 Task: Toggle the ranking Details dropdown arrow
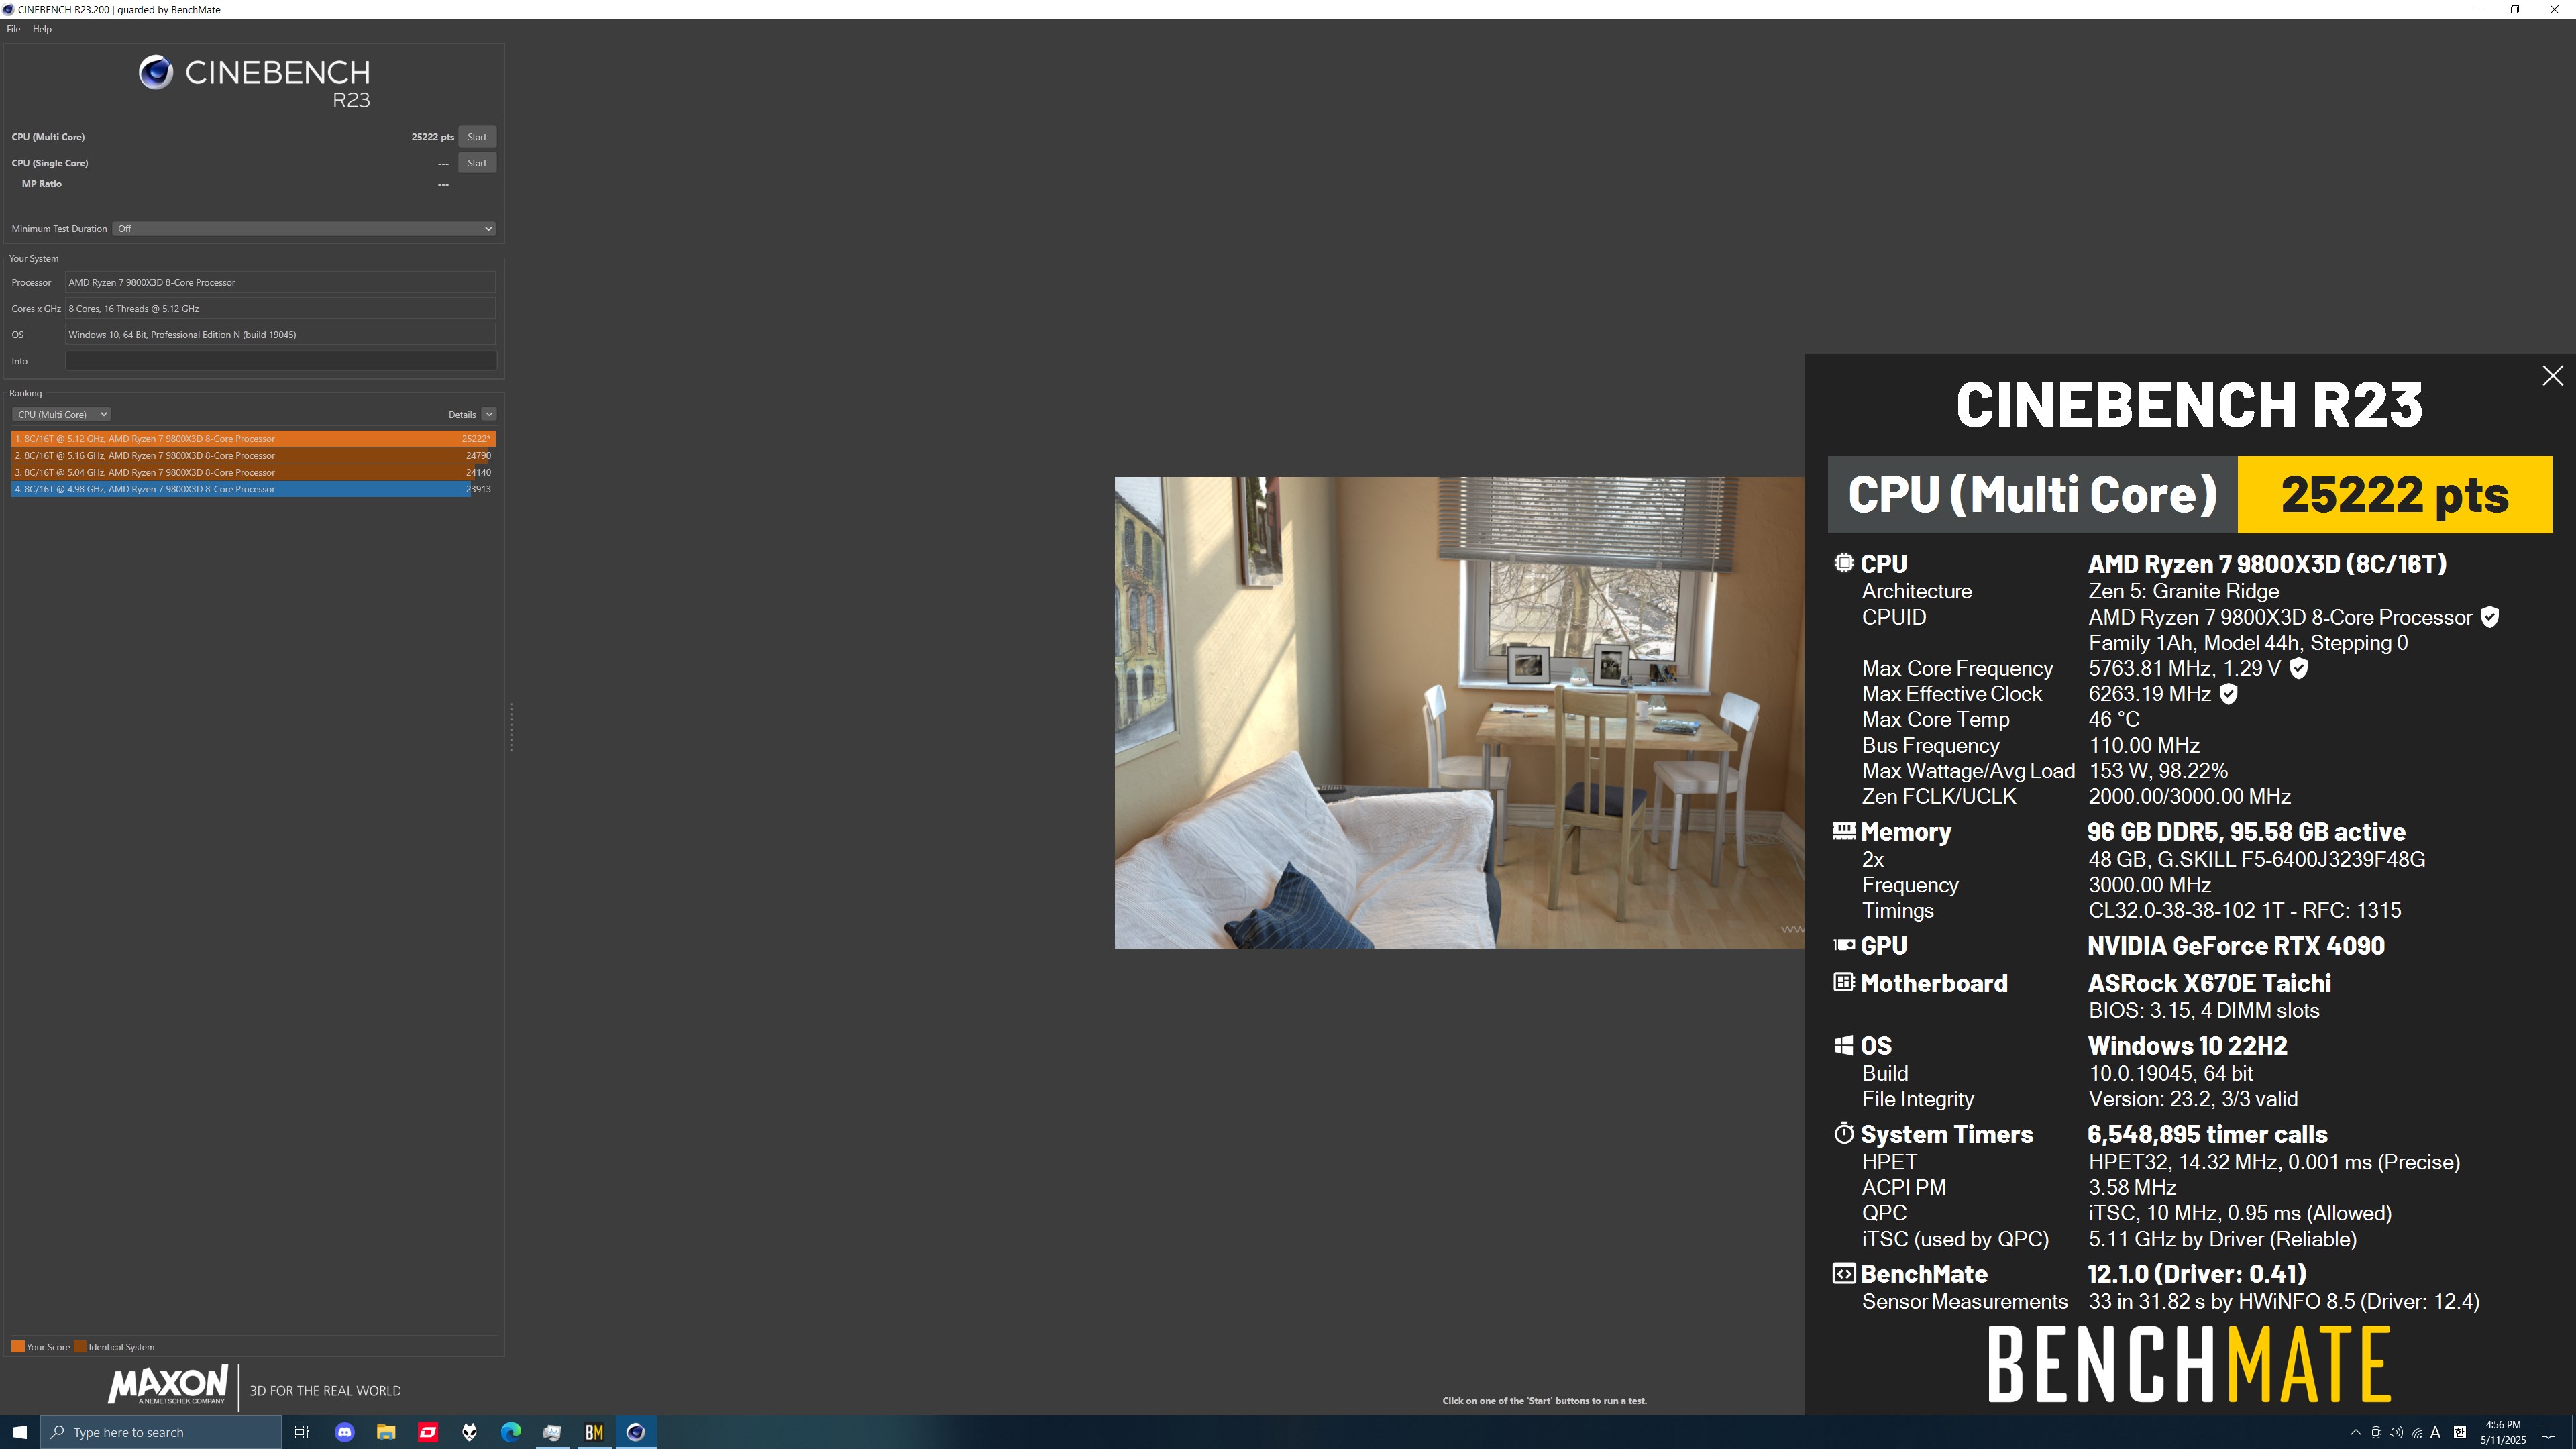(488, 414)
